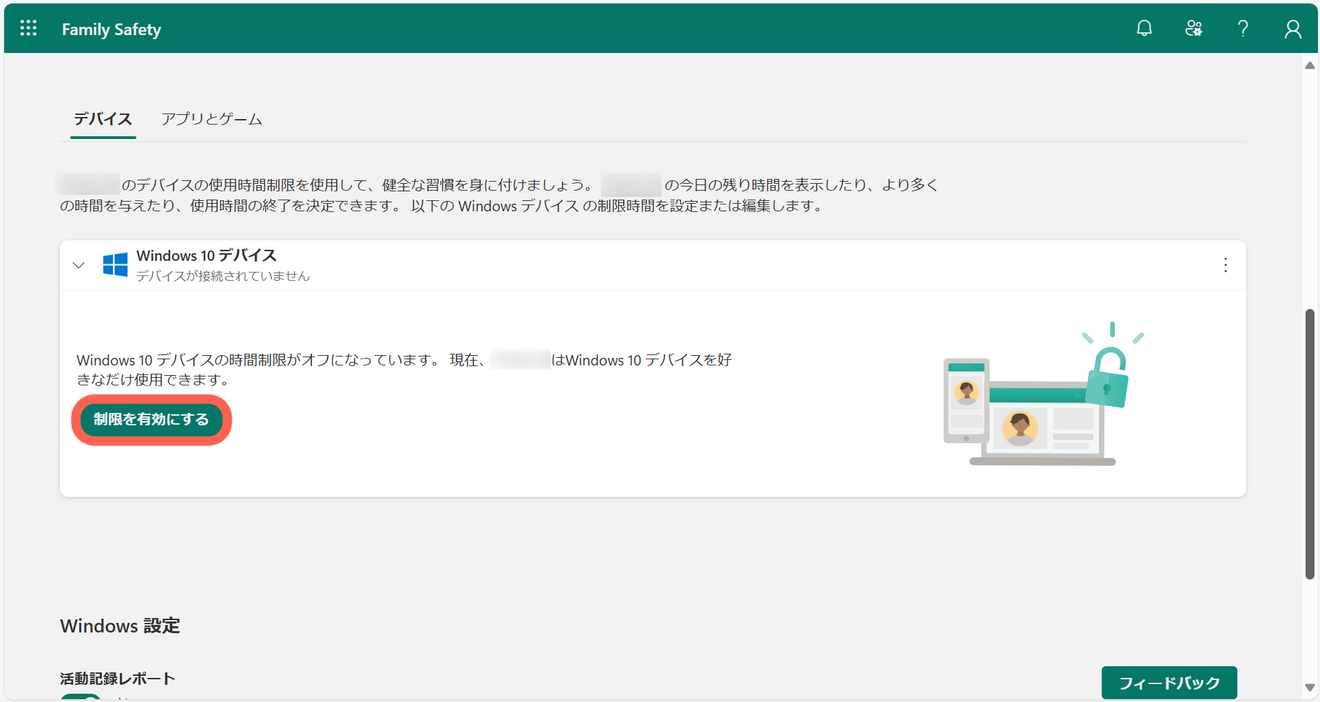Click the scrollbar down arrow
Image resolution: width=1320 pixels, height=702 pixels.
[x=1310, y=687]
